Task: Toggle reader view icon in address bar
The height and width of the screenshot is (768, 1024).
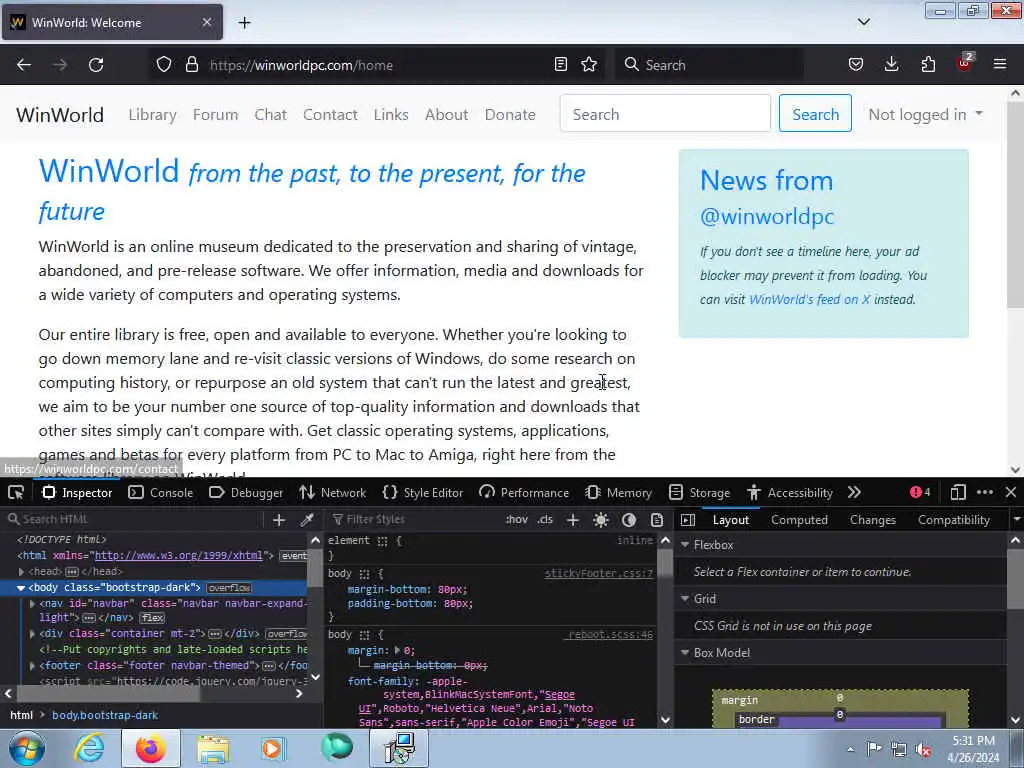Action: click(560, 65)
